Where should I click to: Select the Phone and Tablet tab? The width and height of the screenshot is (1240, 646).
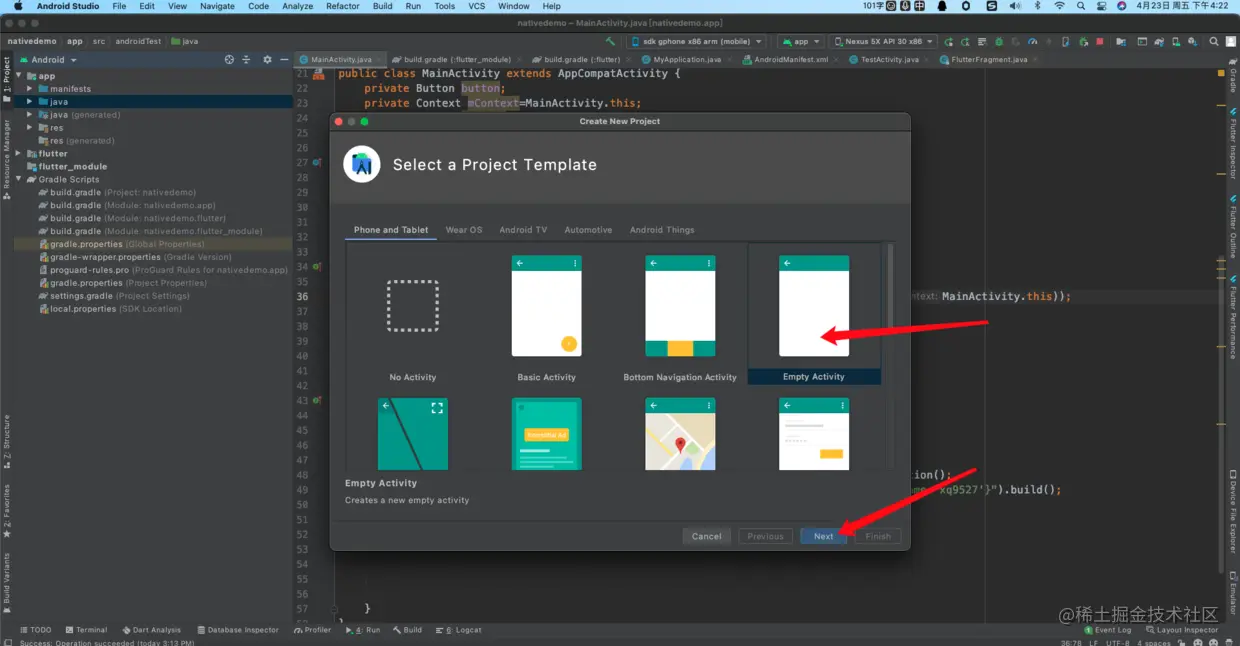pos(391,230)
